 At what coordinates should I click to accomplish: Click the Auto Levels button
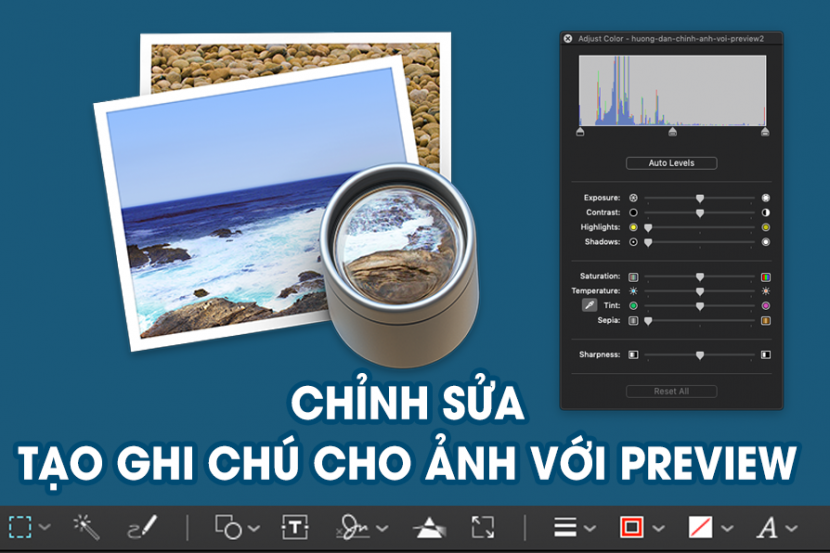point(671,163)
